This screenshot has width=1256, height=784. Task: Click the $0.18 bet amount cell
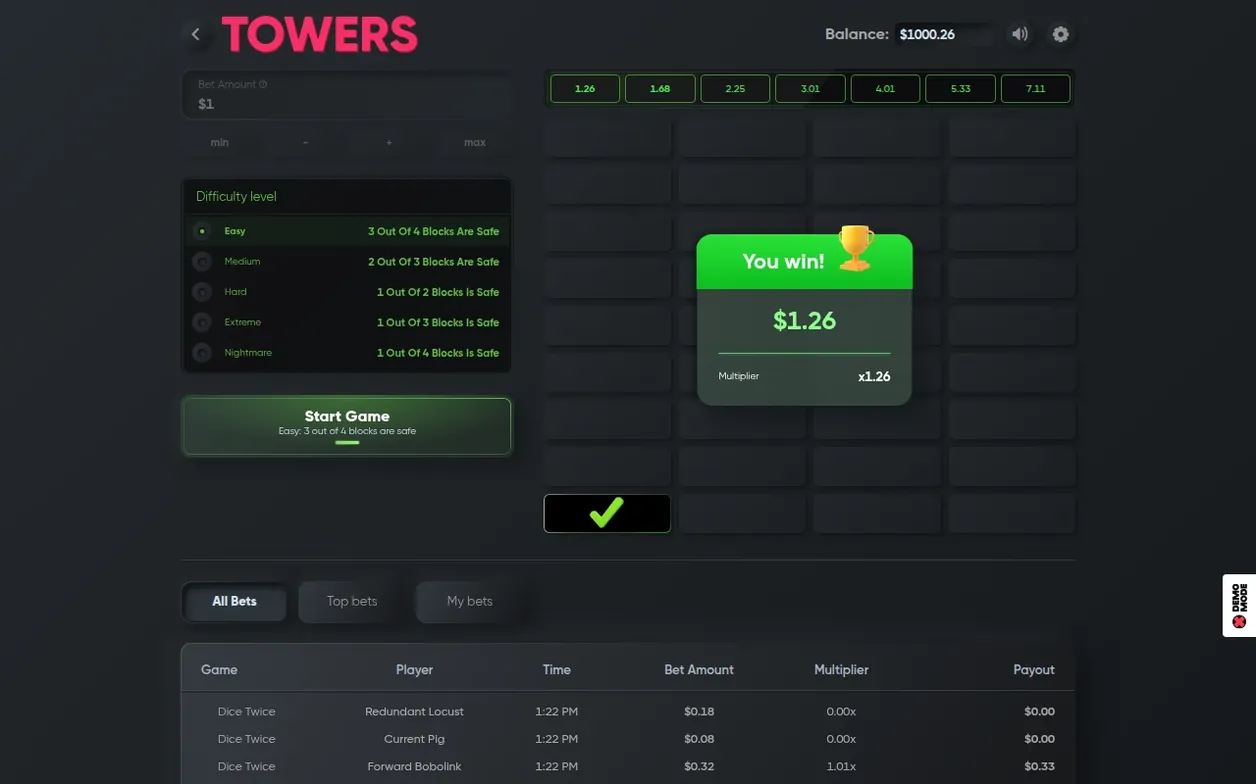699,712
